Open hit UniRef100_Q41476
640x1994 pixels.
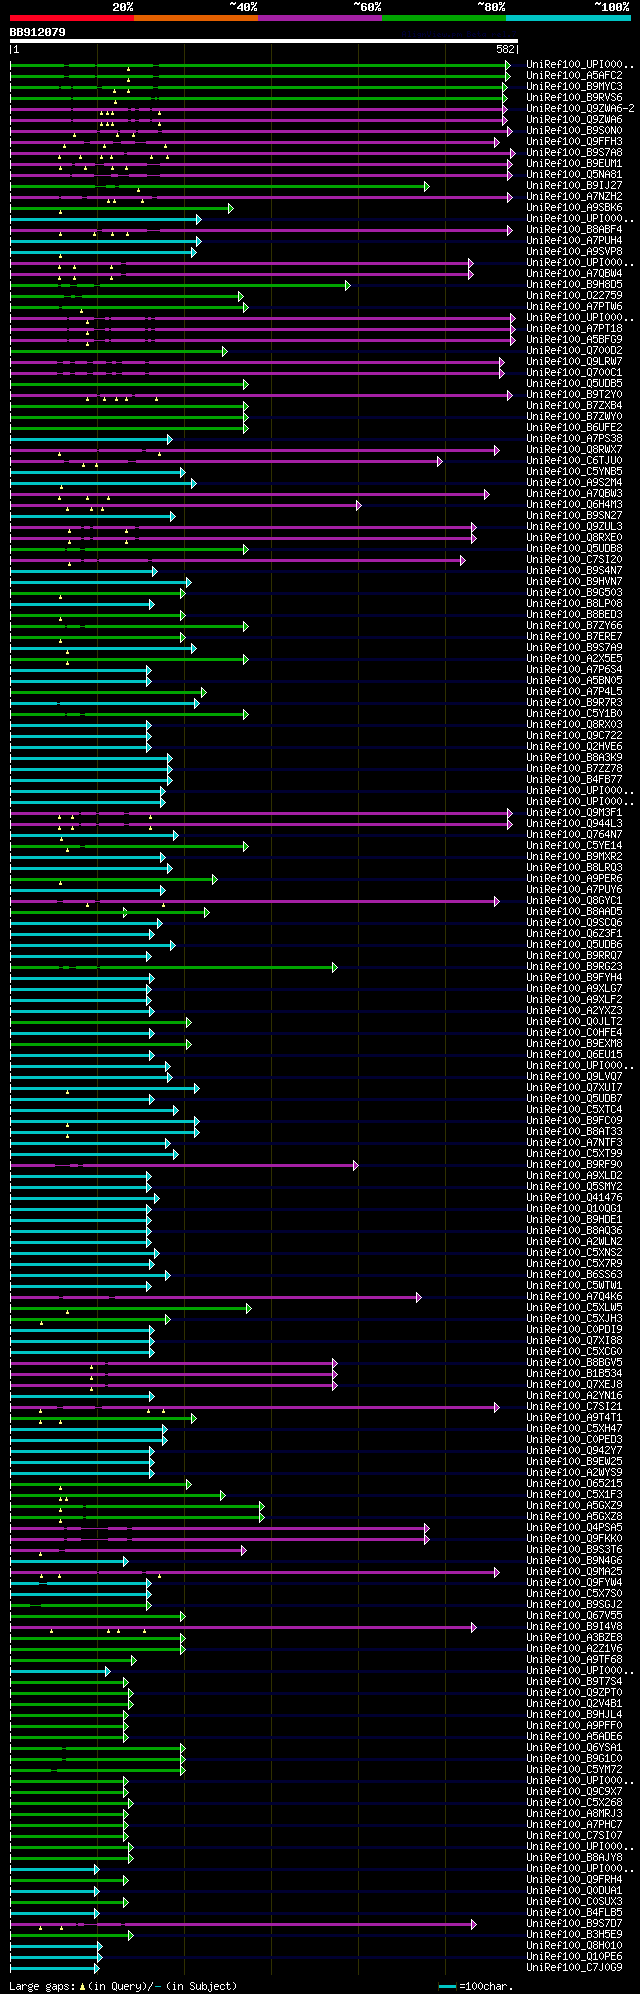tap(574, 1197)
